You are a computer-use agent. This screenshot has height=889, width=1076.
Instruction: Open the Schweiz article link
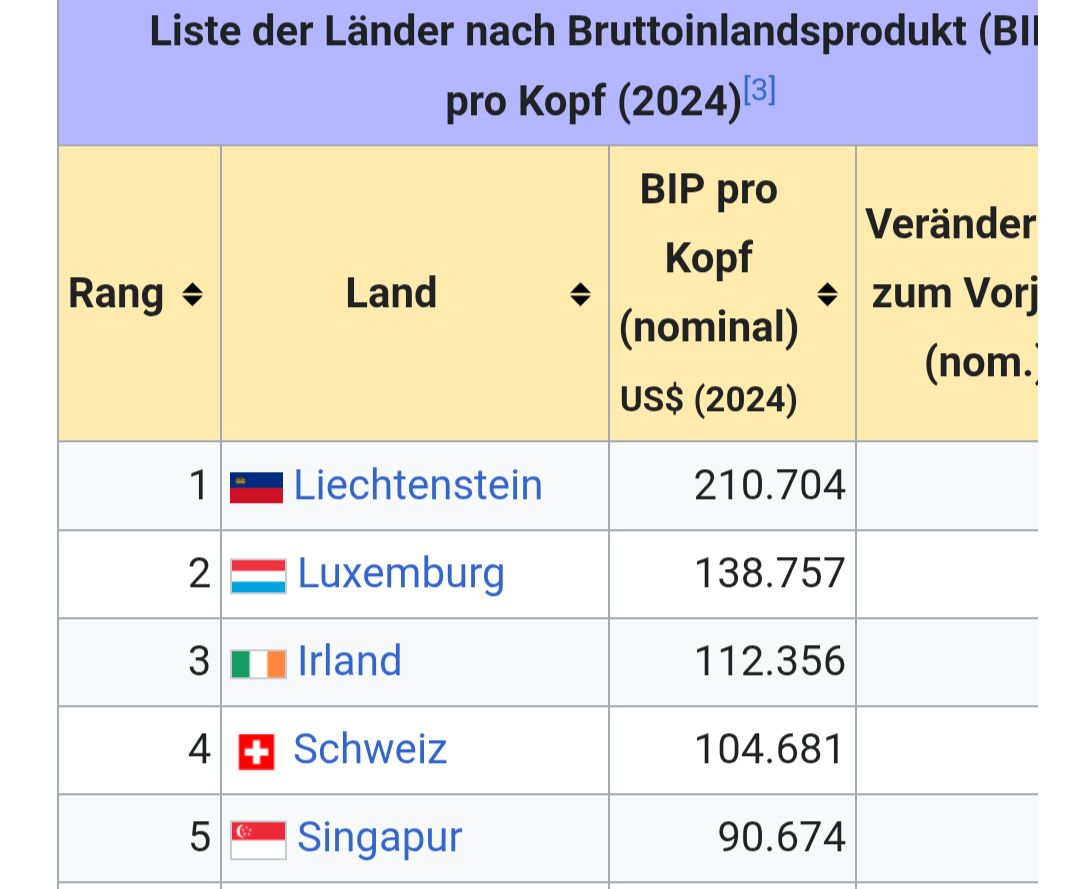370,749
